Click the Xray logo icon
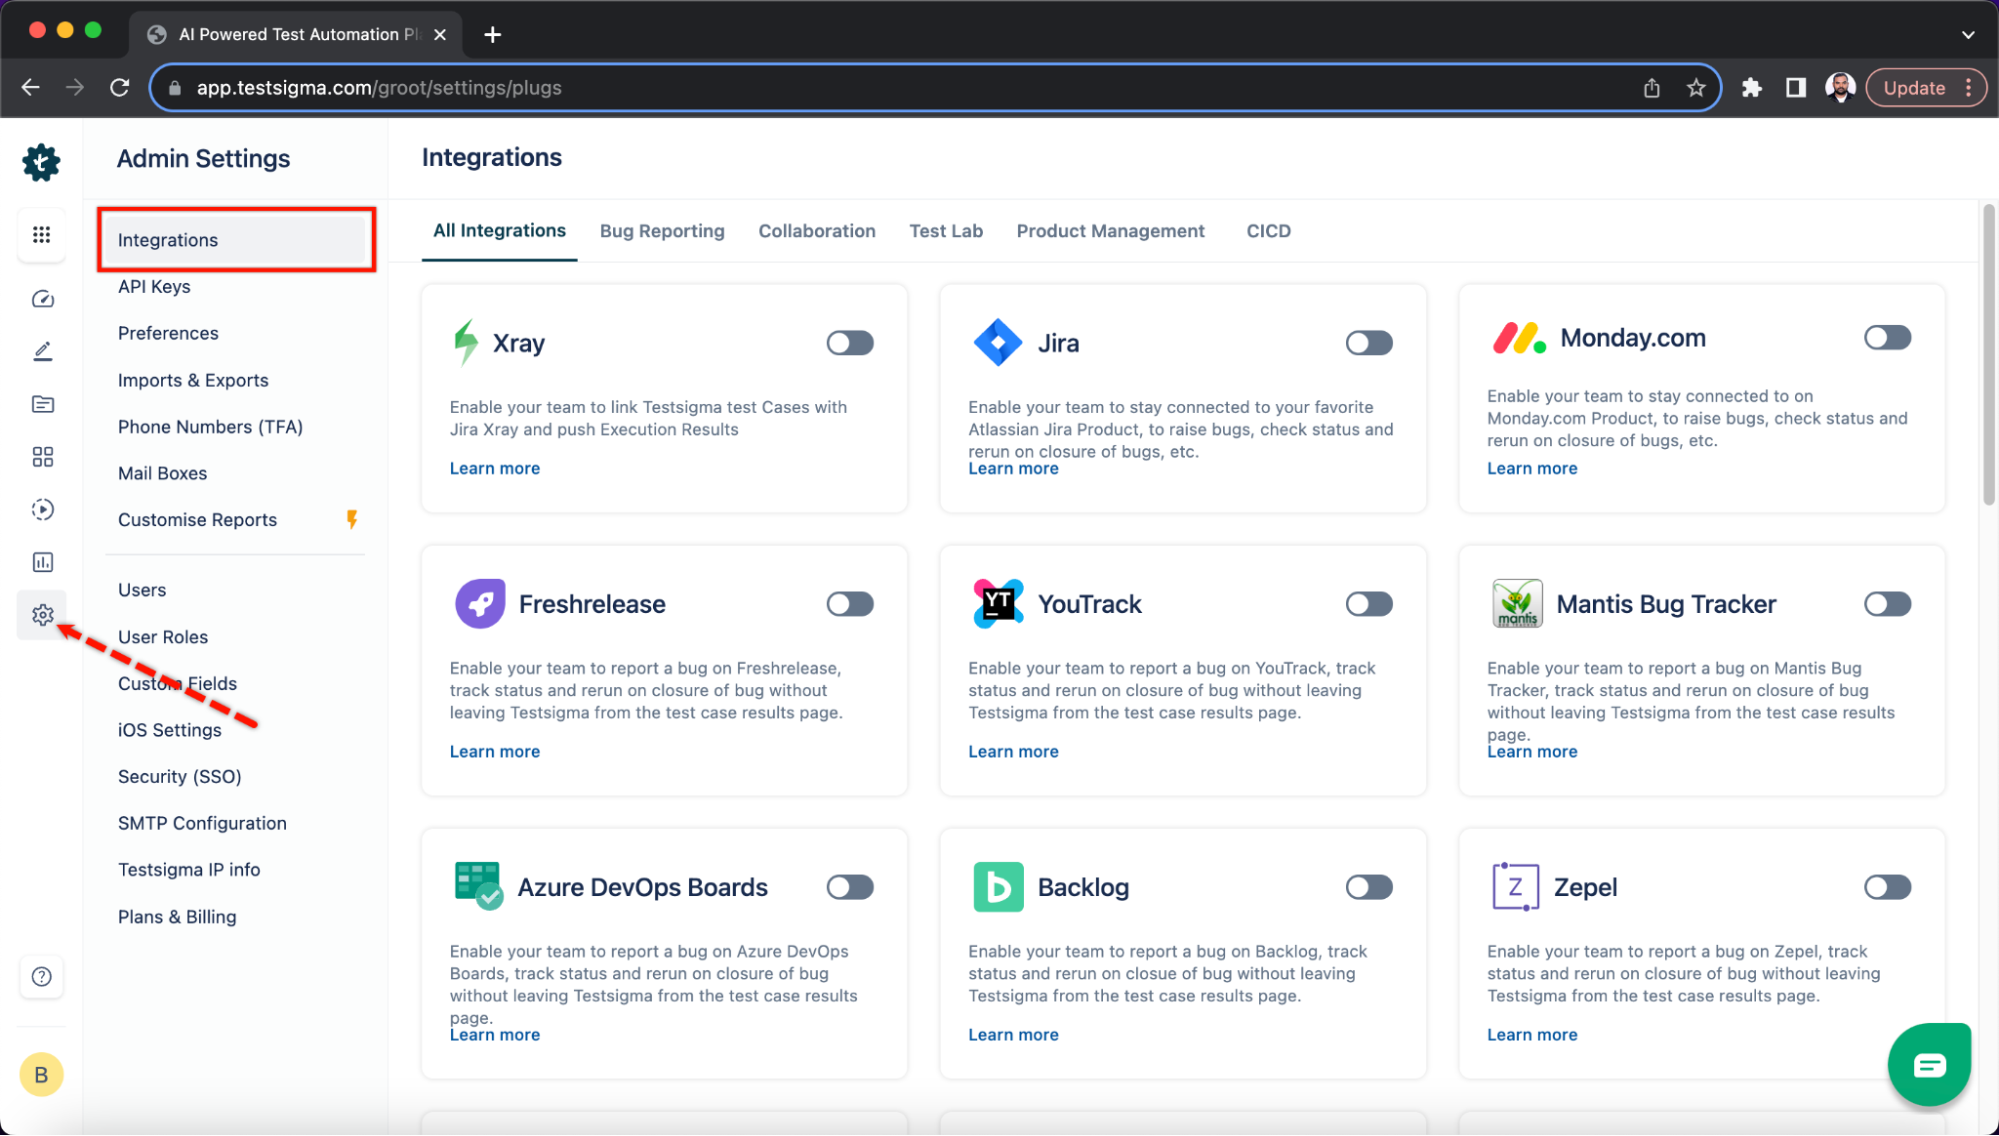Screen dimensions: 1999x1136 click(465, 343)
